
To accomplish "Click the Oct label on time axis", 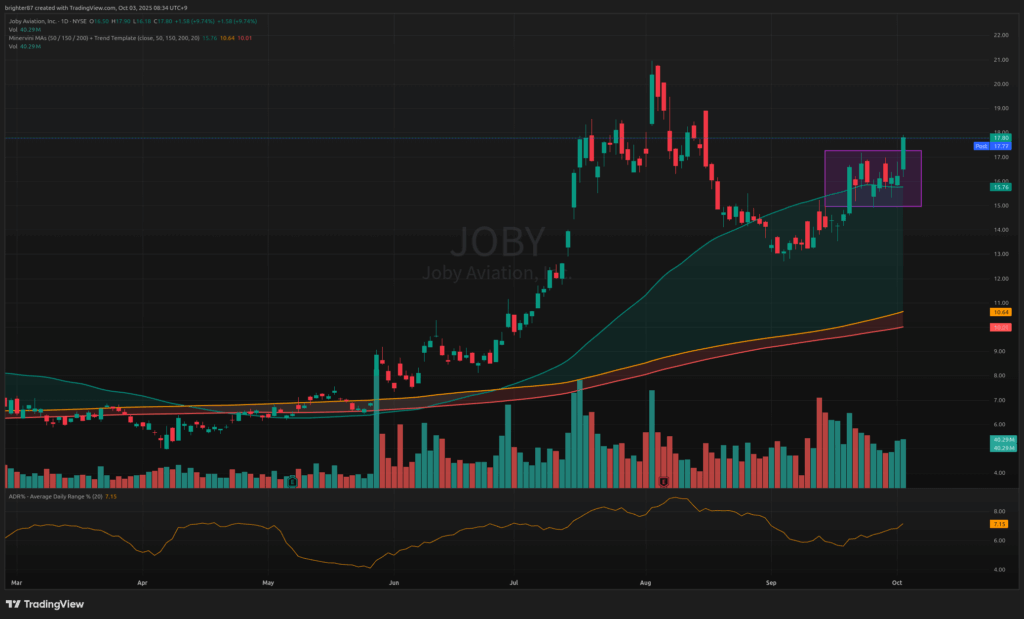I will pos(897,581).
